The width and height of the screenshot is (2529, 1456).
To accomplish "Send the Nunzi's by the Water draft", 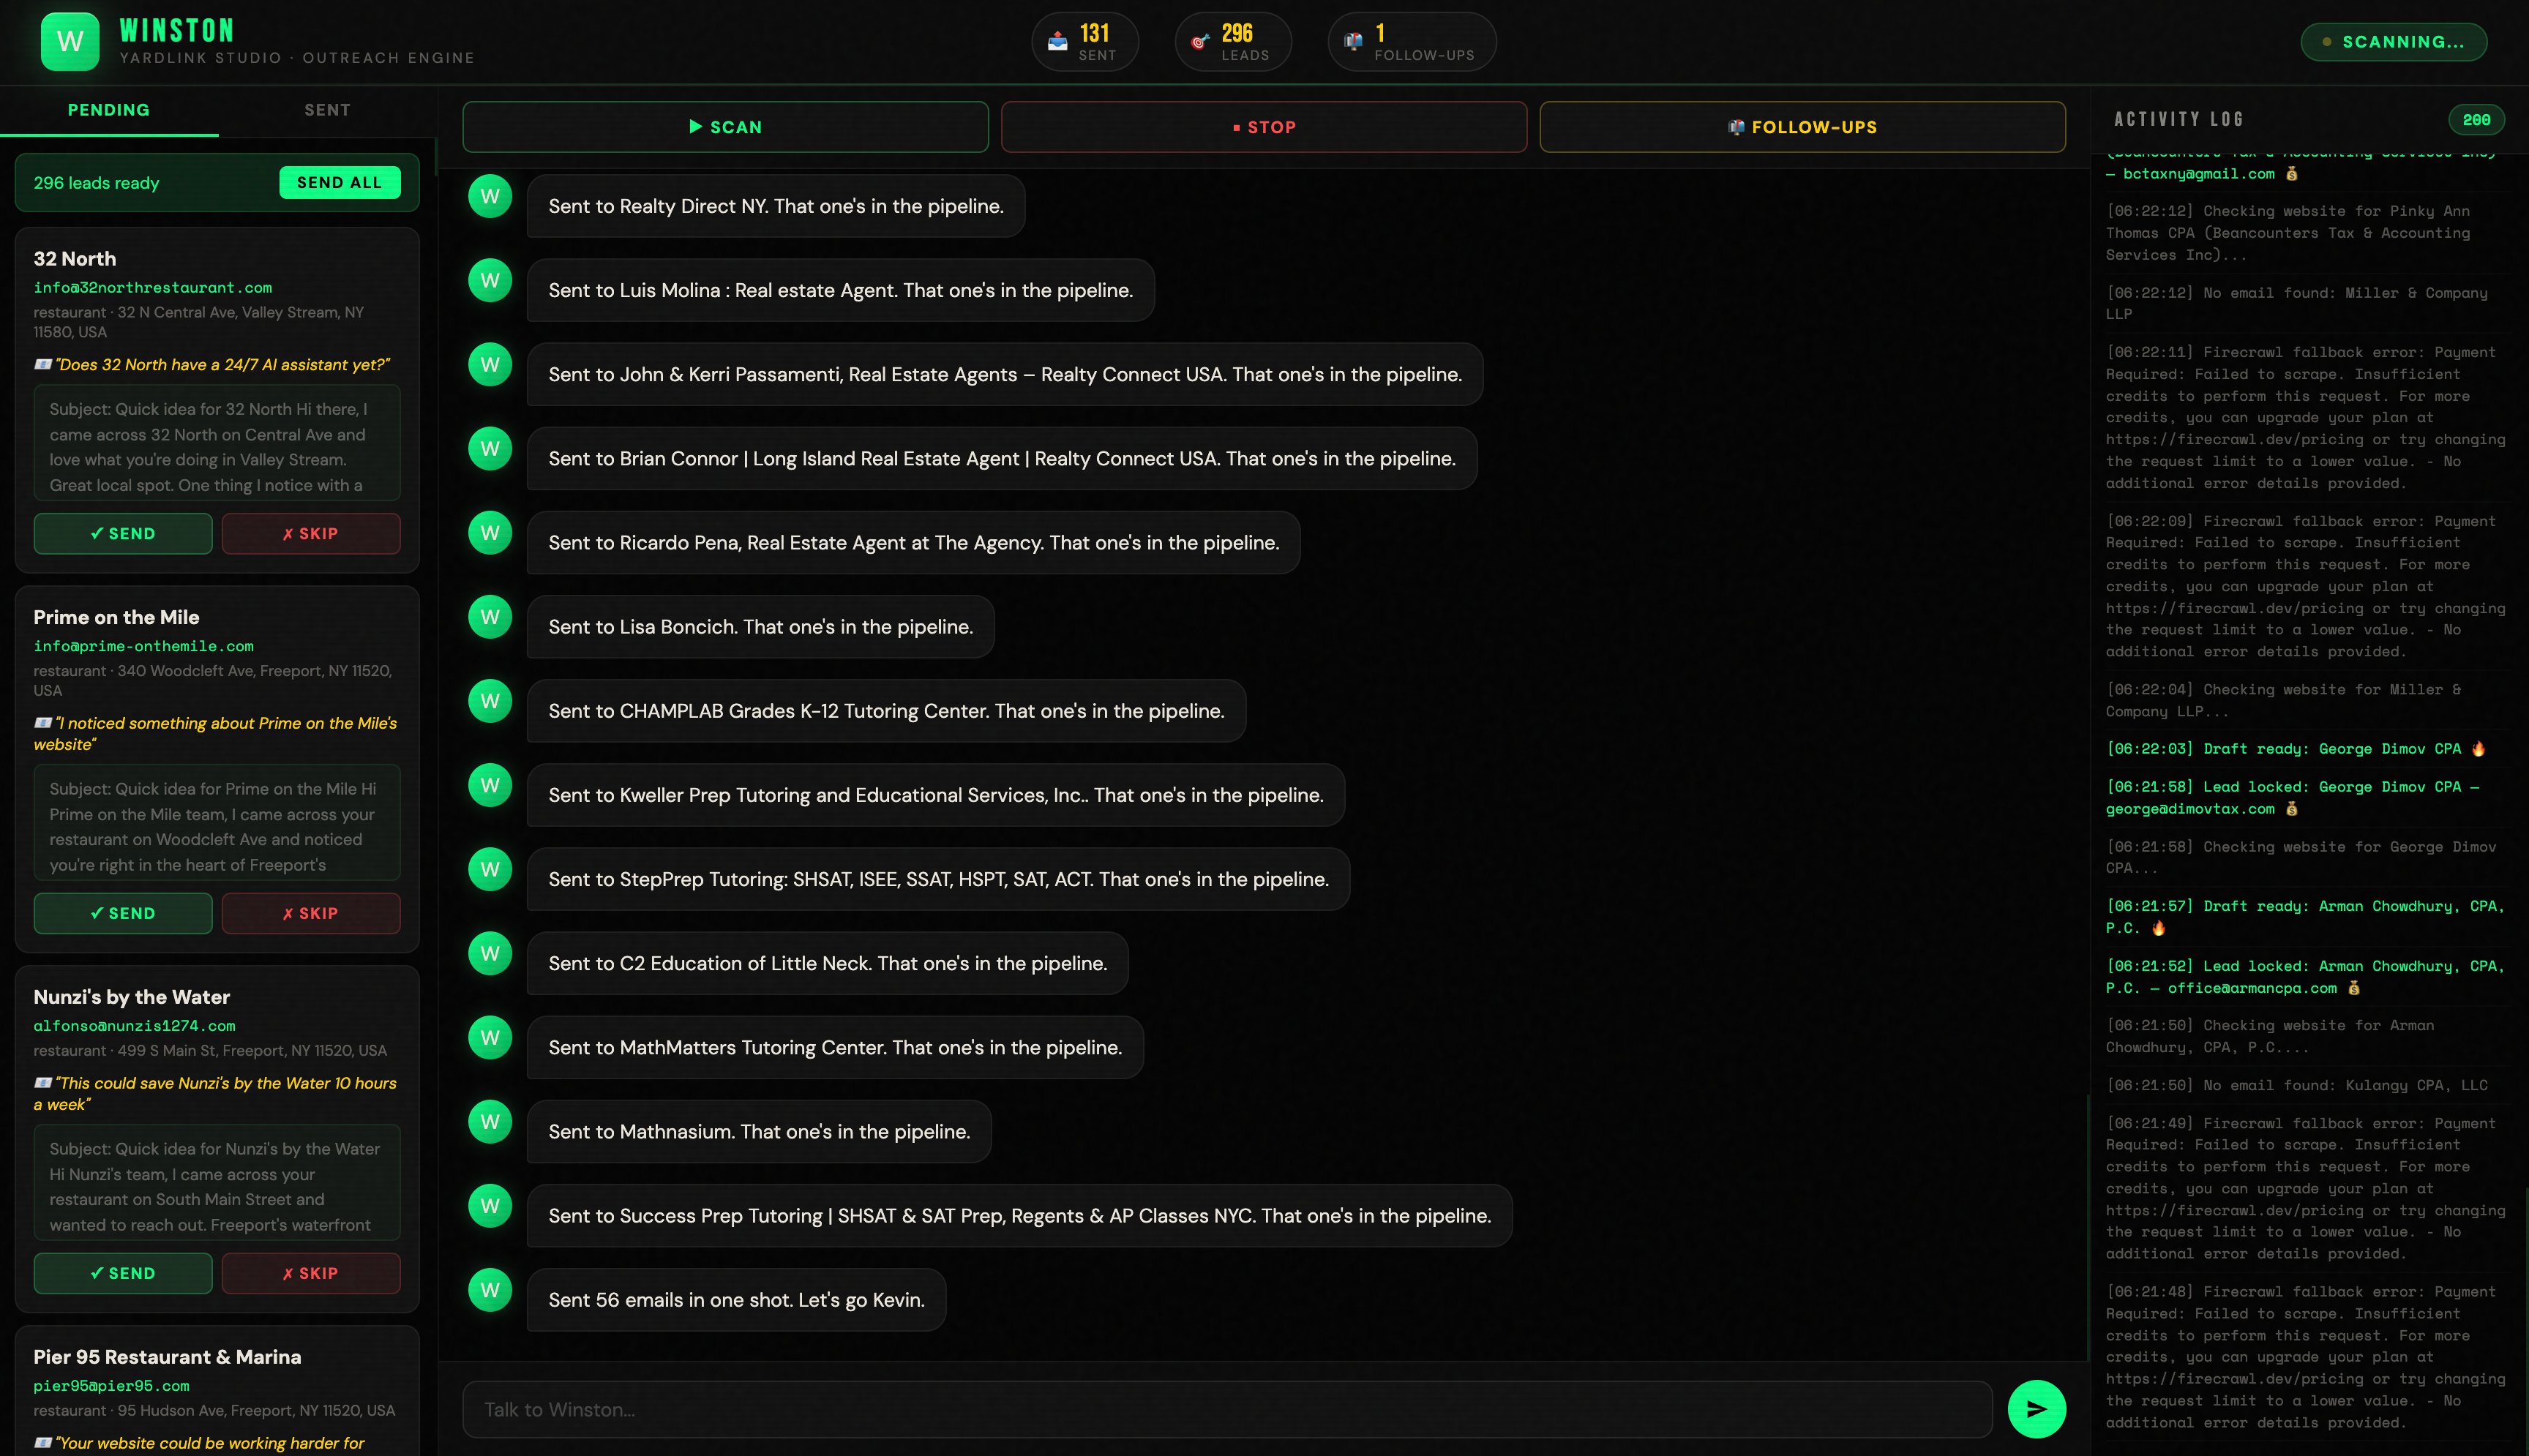I will (x=123, y=1273).
